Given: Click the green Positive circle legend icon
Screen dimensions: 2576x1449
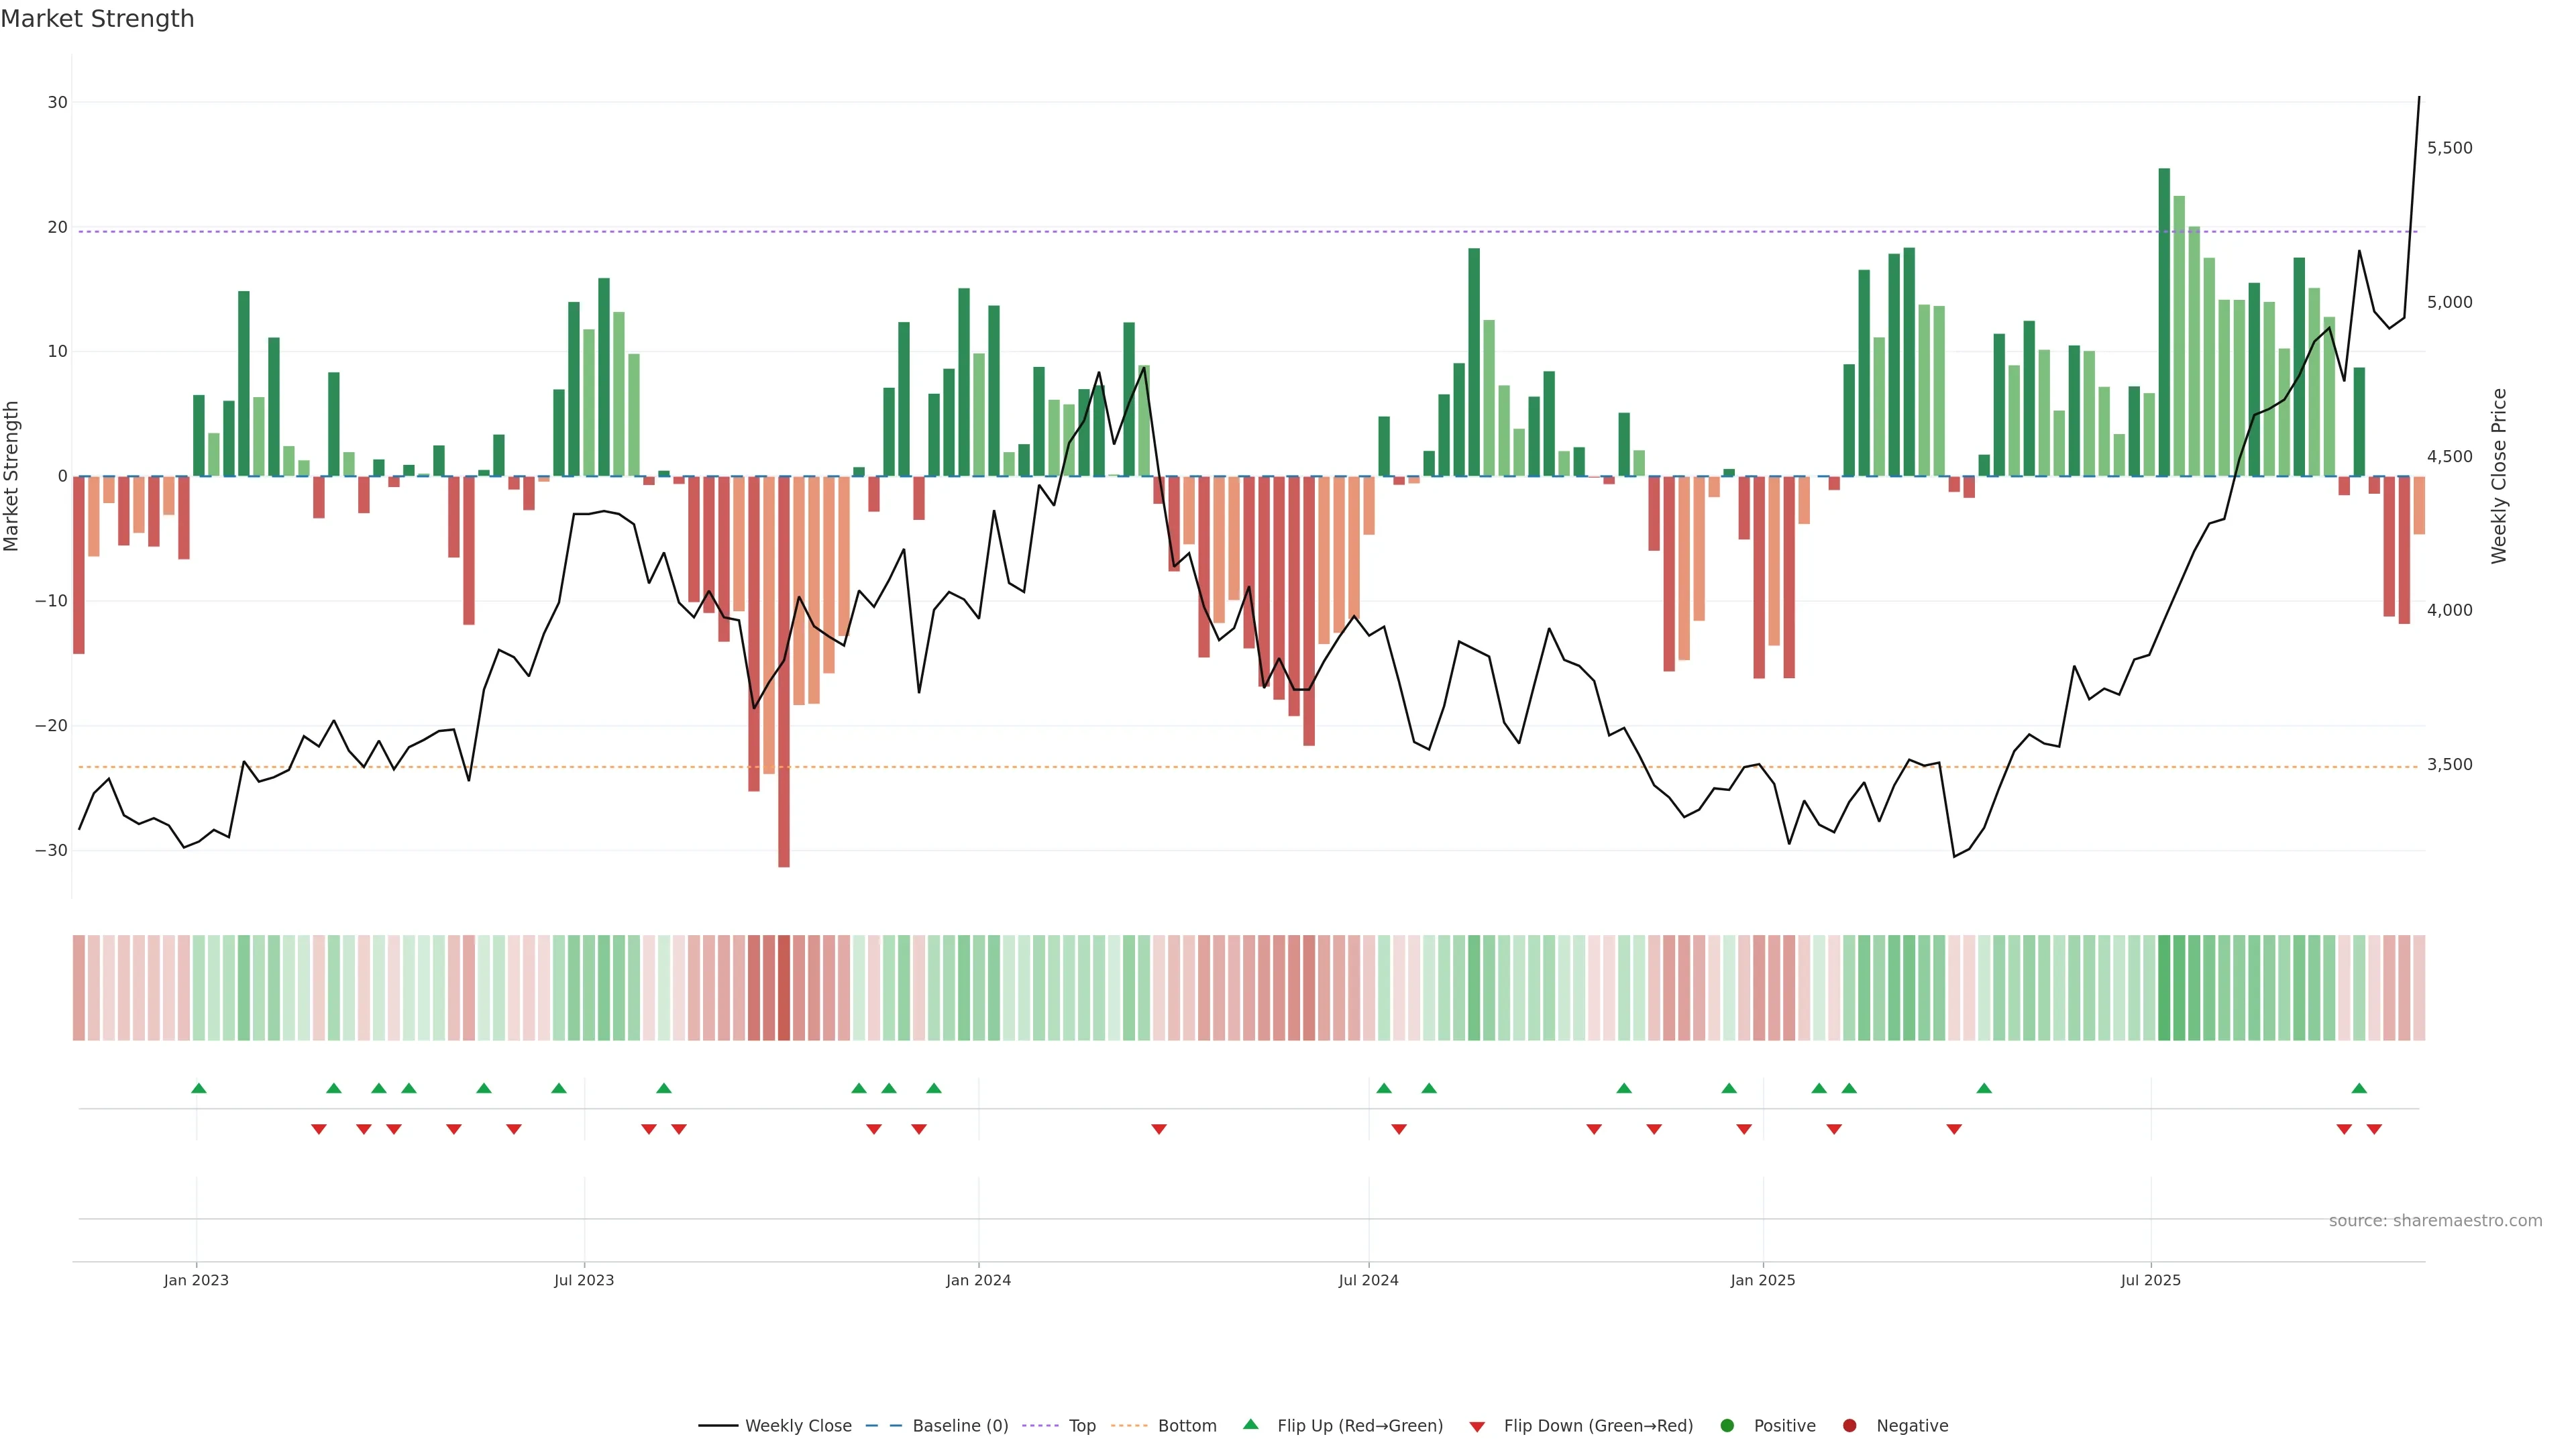Looking at the screenshot, I should 1727,1426.
